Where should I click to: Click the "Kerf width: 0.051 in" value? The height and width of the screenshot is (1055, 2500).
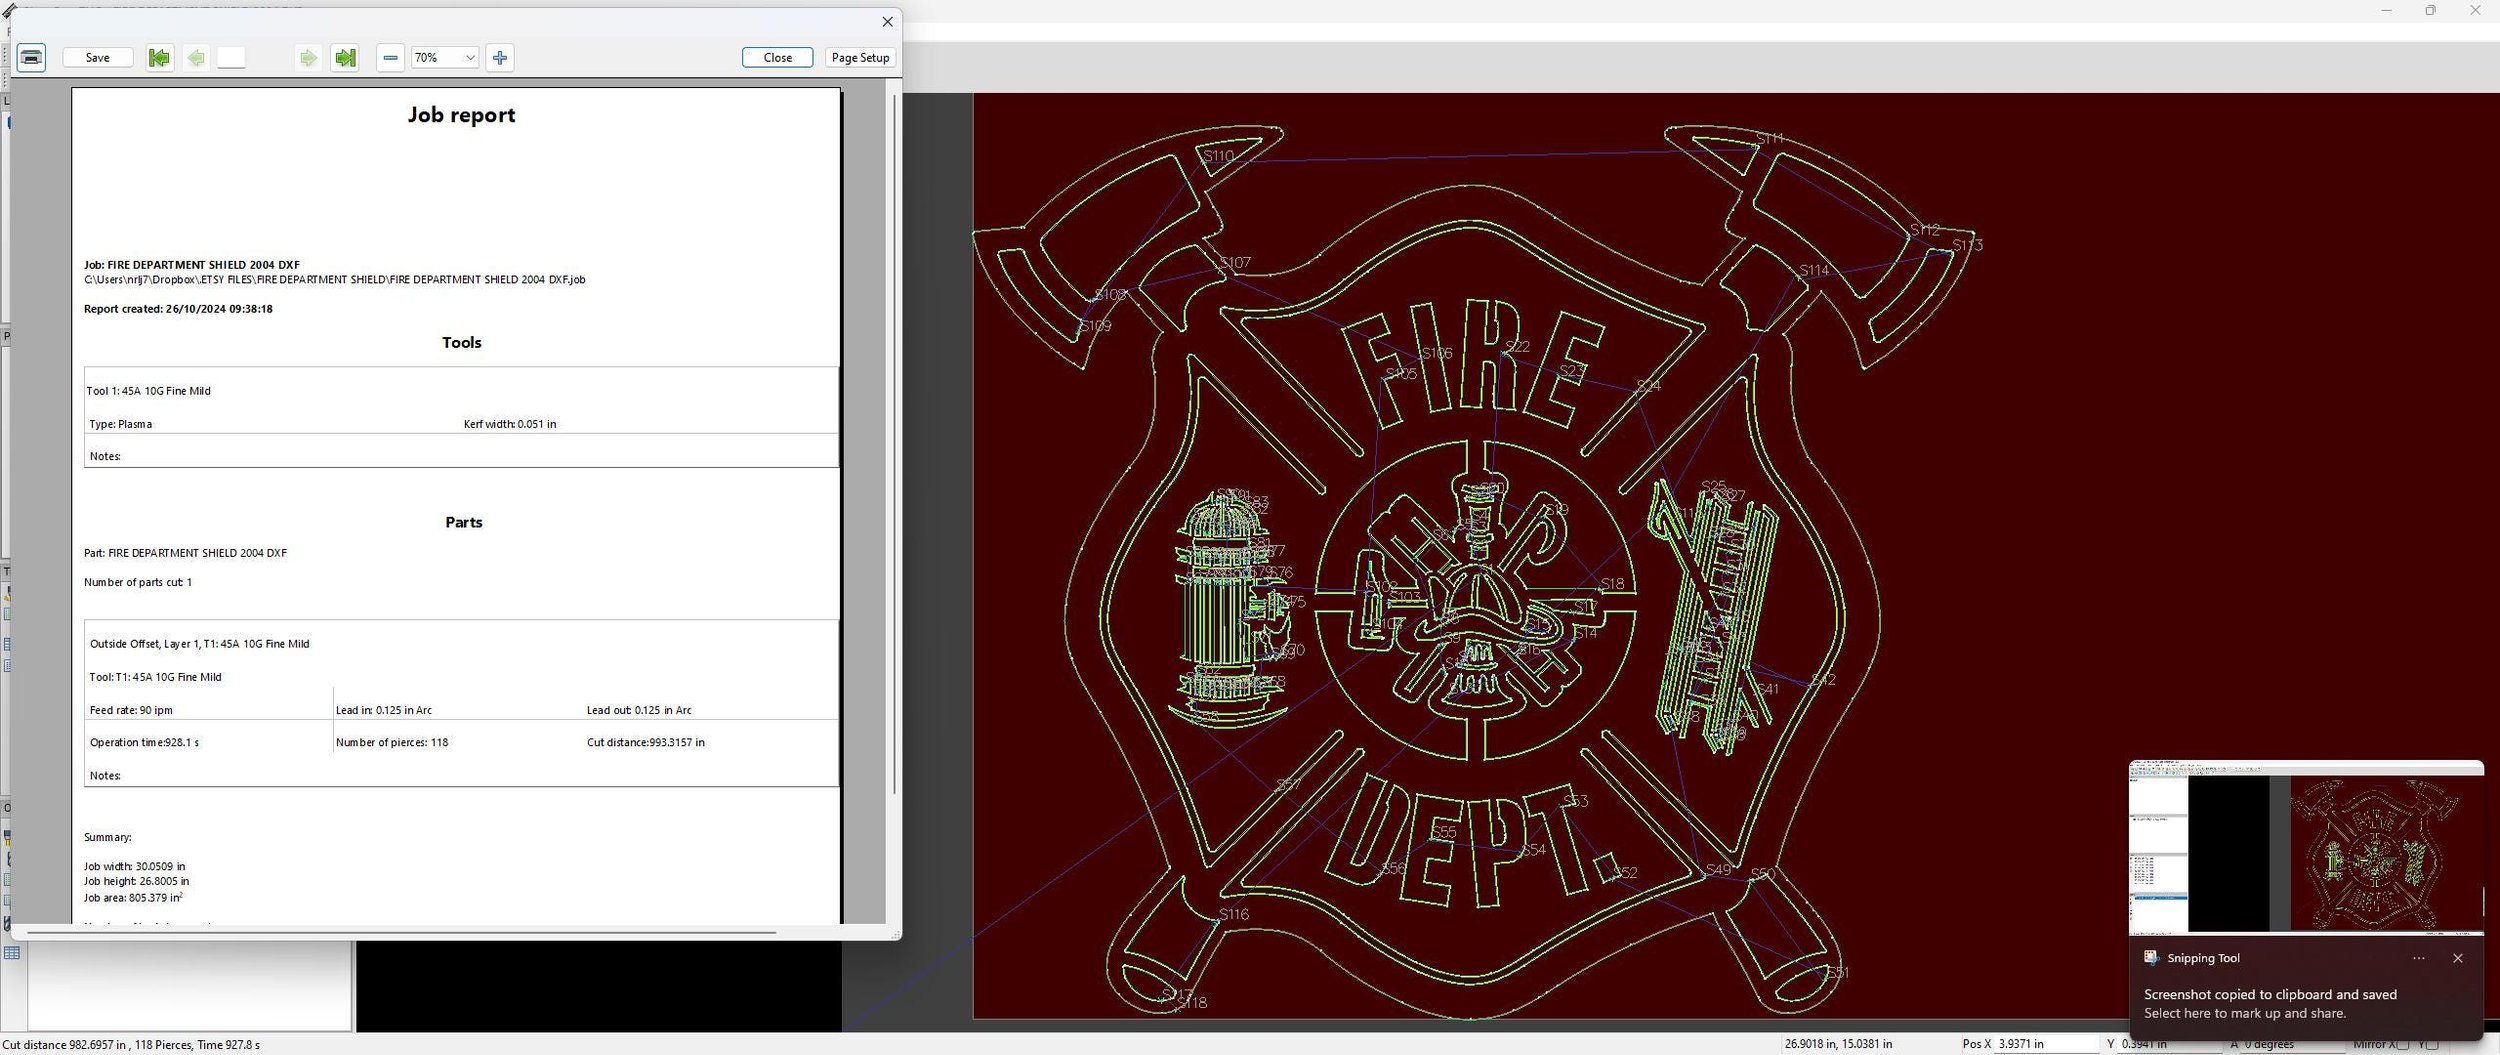510,424
